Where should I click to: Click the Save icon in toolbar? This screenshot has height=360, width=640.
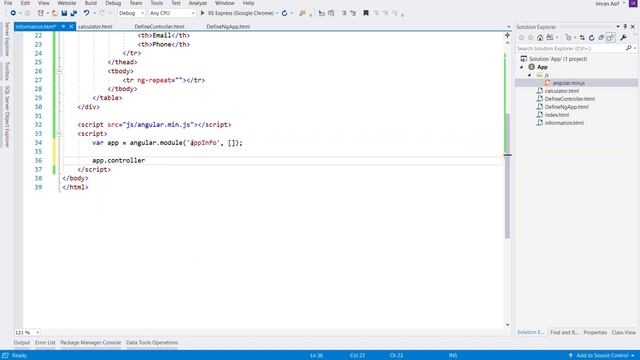pyautogui.click(x=64, y=13)
